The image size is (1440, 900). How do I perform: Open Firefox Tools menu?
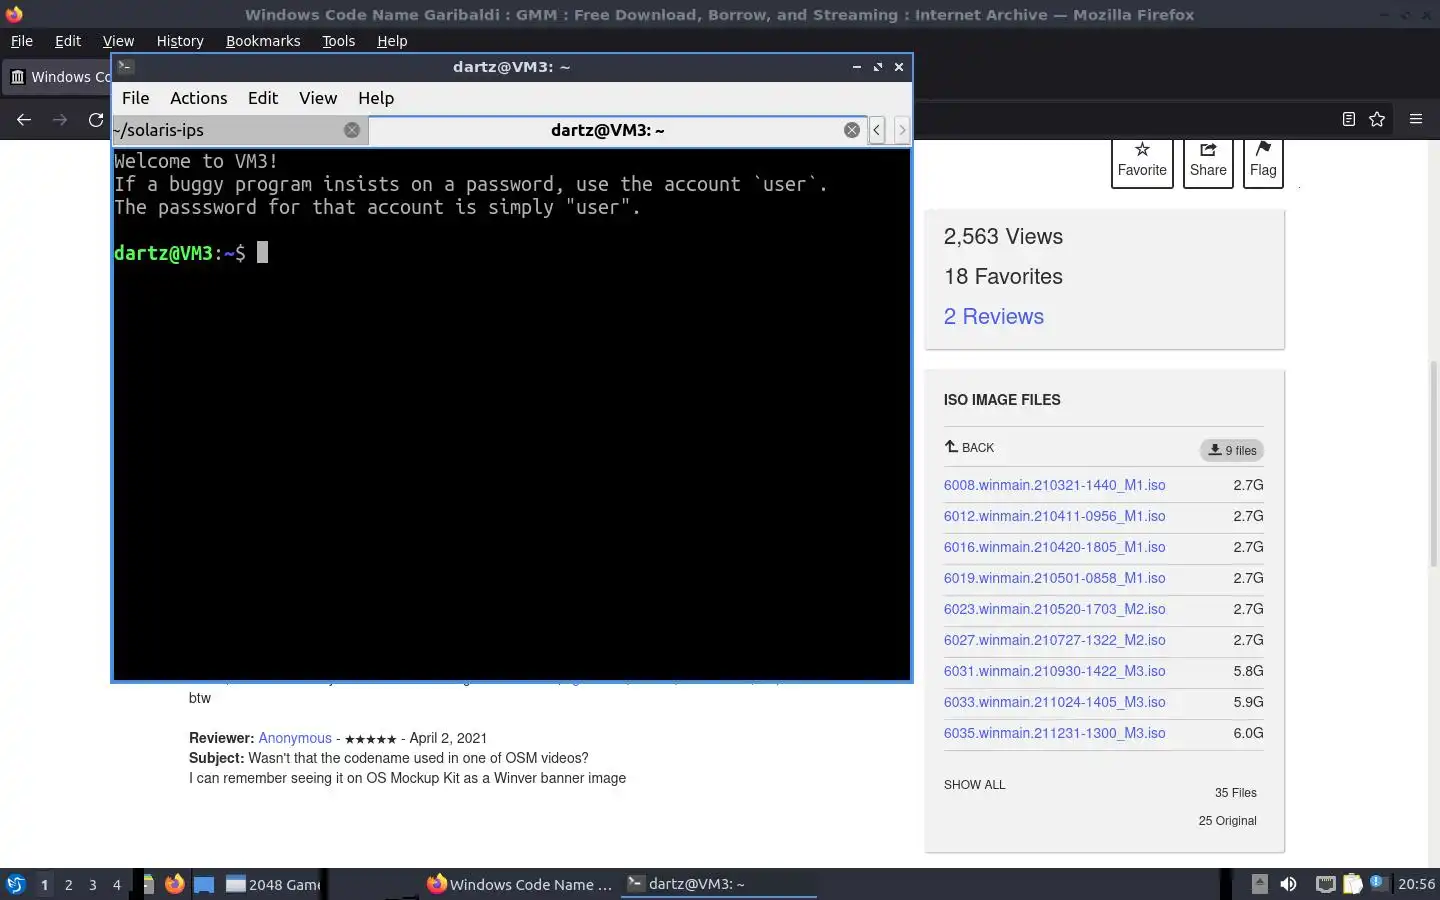338,41
